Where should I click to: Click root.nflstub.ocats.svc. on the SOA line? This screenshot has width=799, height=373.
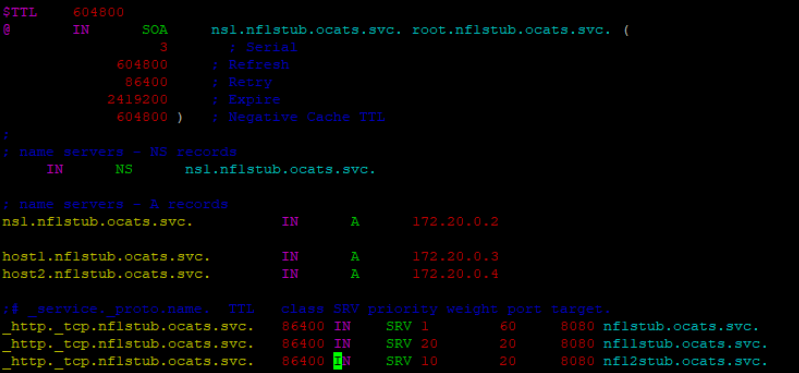(512, 30)
